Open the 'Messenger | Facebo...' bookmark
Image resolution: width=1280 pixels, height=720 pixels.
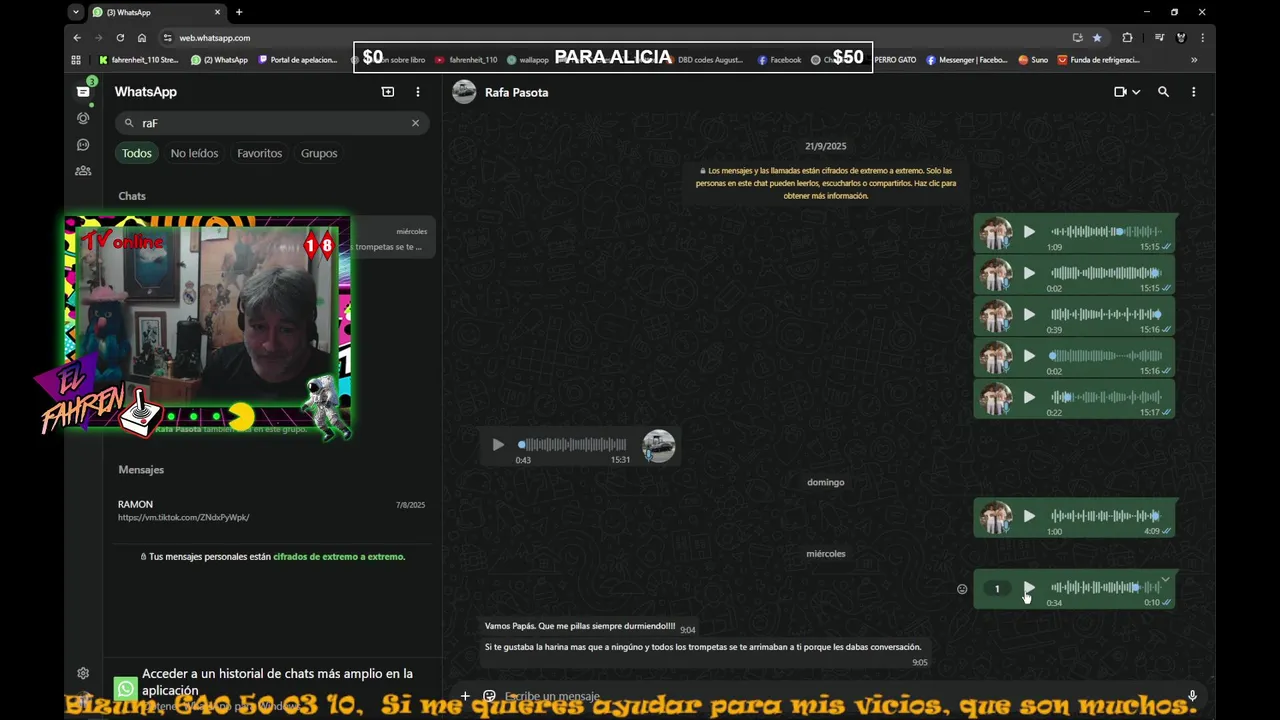(966, 60)
